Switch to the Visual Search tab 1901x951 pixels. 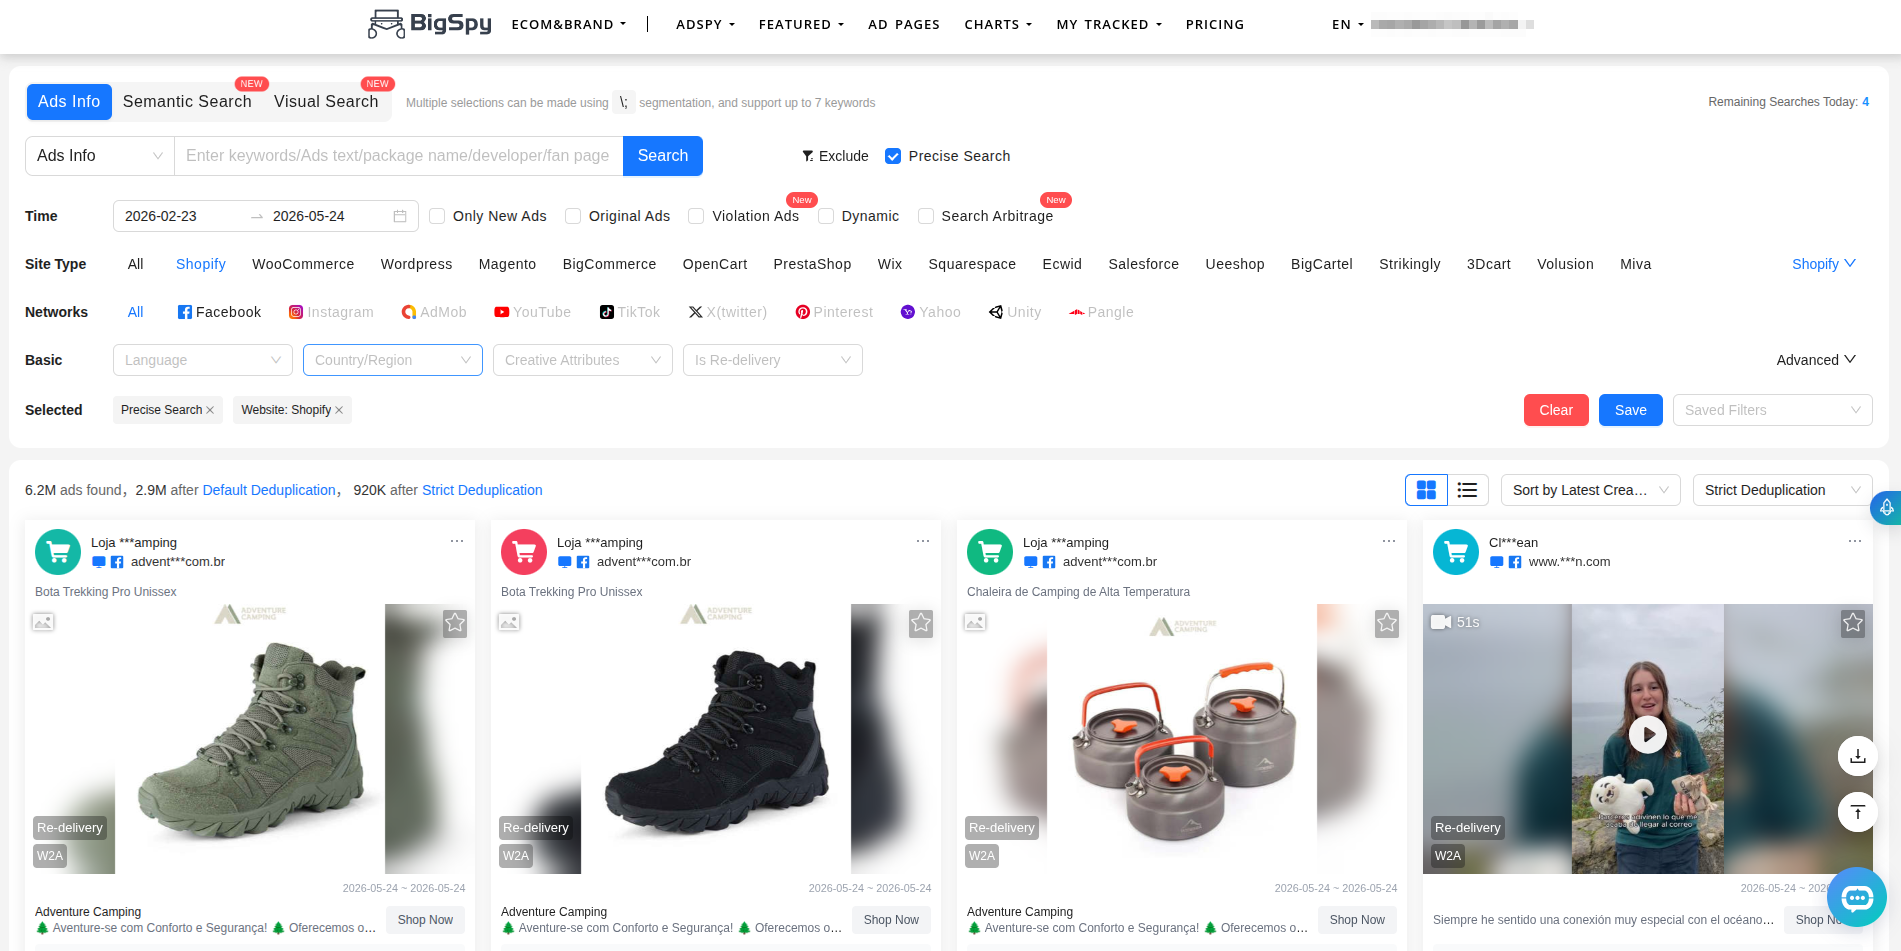pos(326,102)
